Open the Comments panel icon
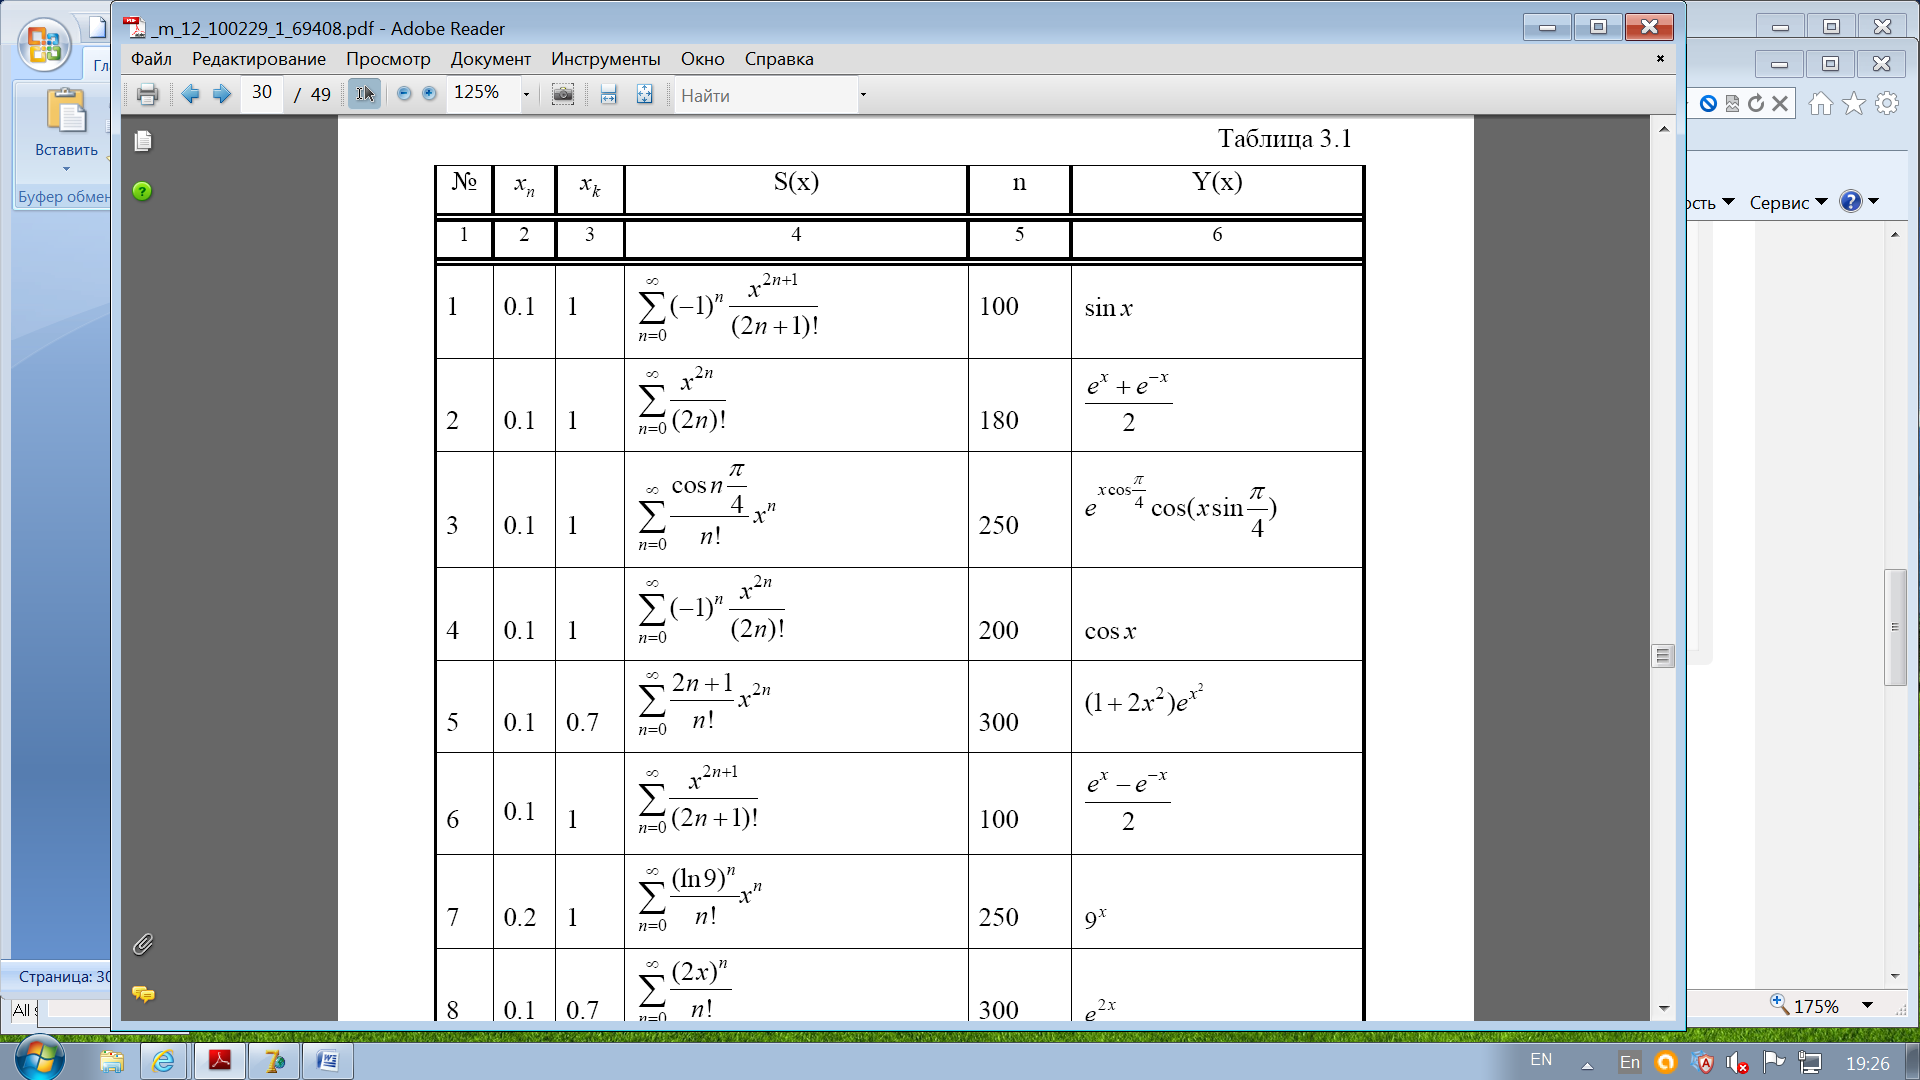The image size is (1920, 1080). pyautogui.click(x=143, y=993)
